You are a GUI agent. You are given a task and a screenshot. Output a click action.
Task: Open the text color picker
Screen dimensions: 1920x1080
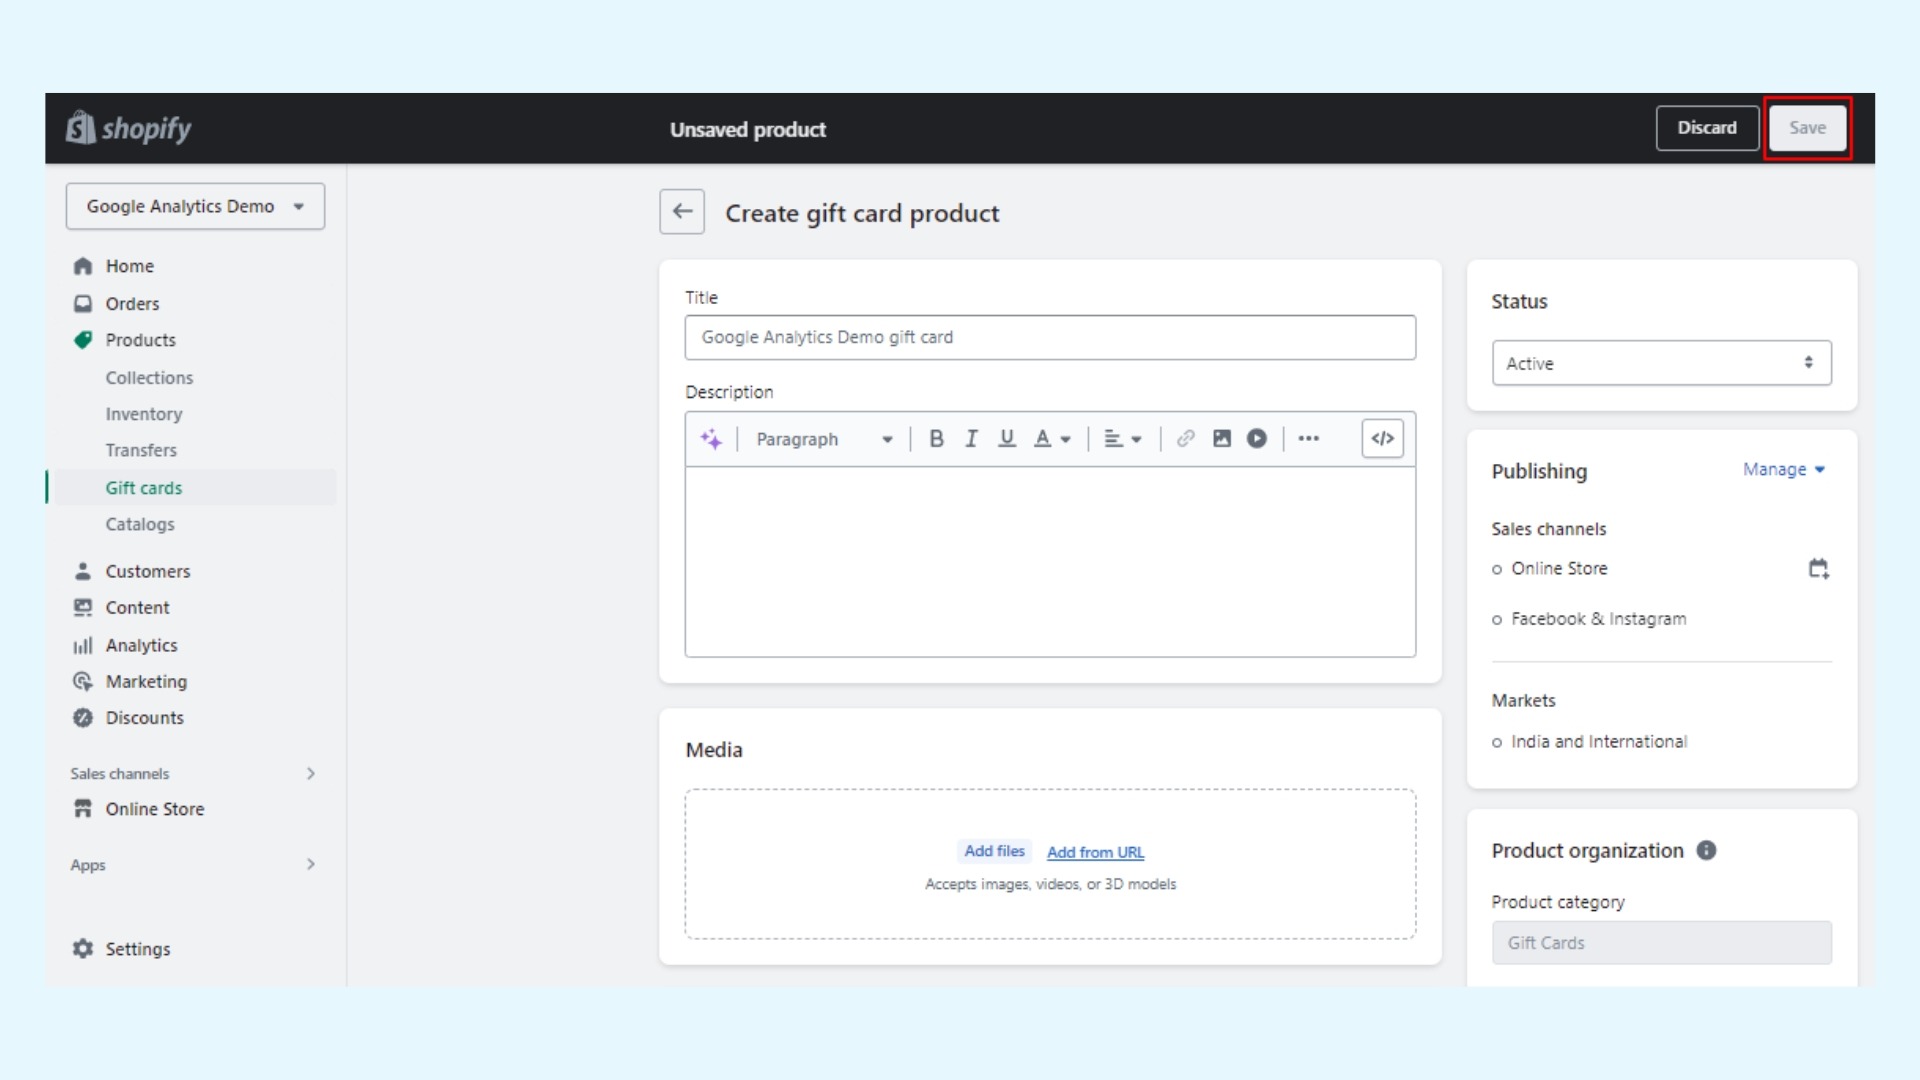coord(1052,439)
